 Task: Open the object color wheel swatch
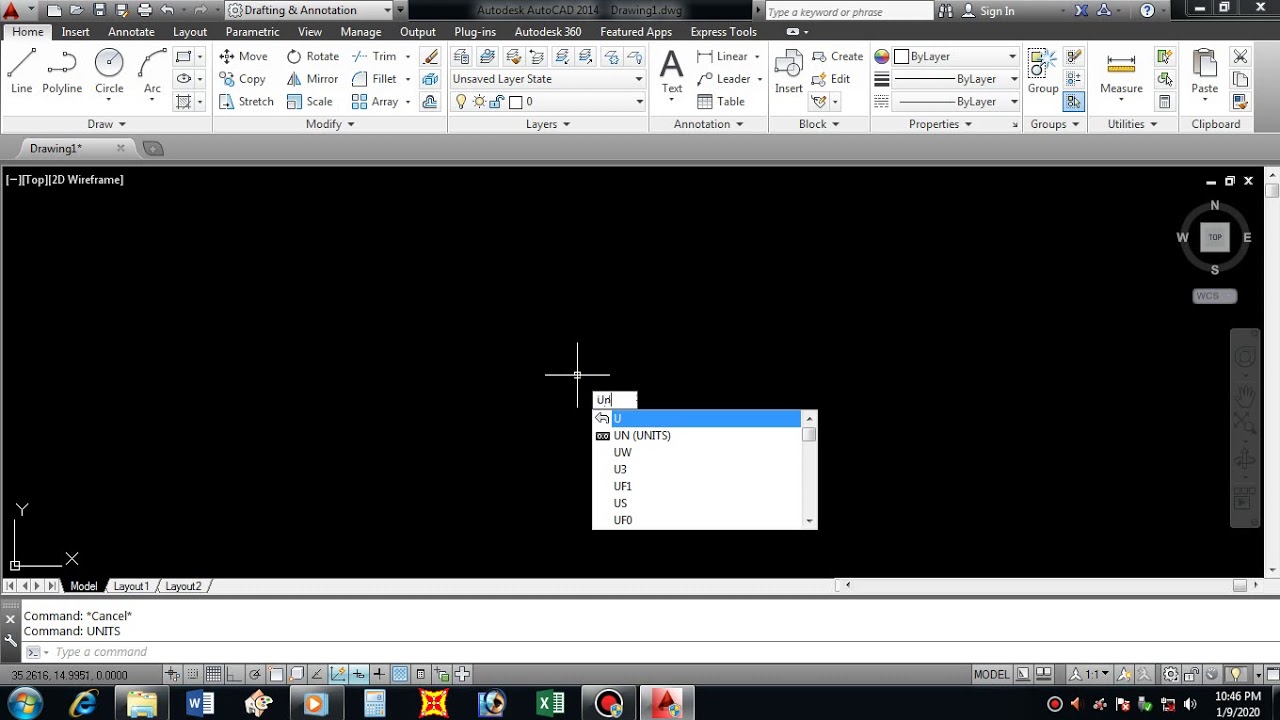(882, 56)
